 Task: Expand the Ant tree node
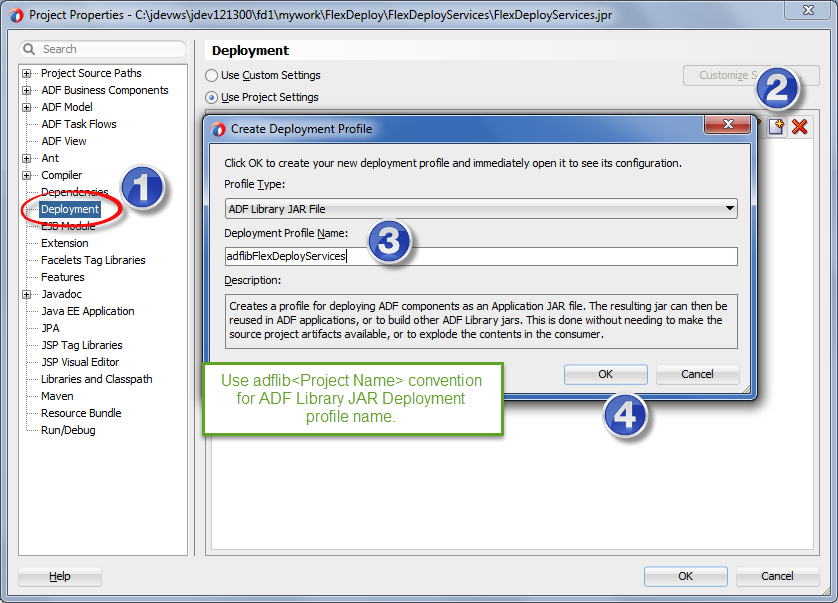(27, 158)
